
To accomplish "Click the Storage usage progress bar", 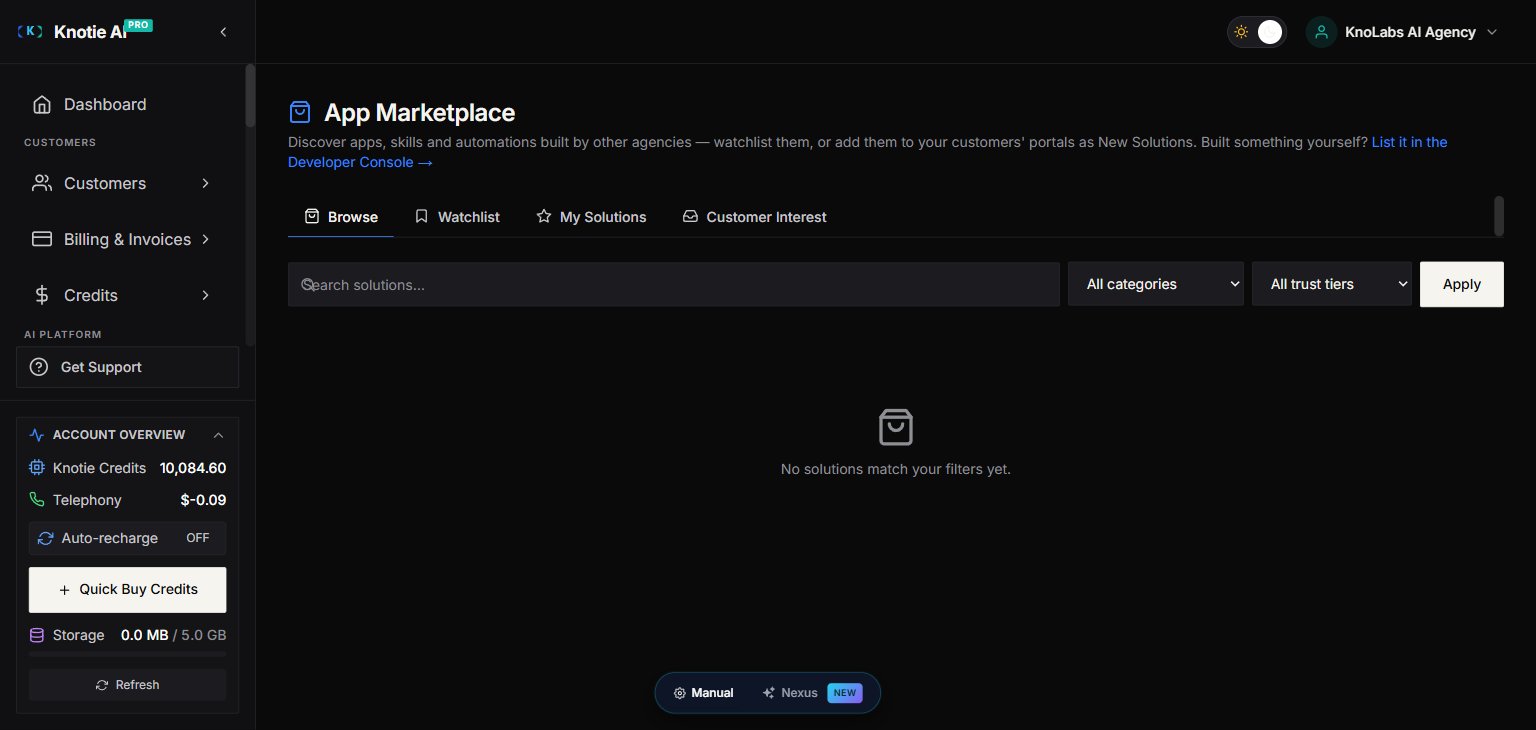I will pos(127,653).
